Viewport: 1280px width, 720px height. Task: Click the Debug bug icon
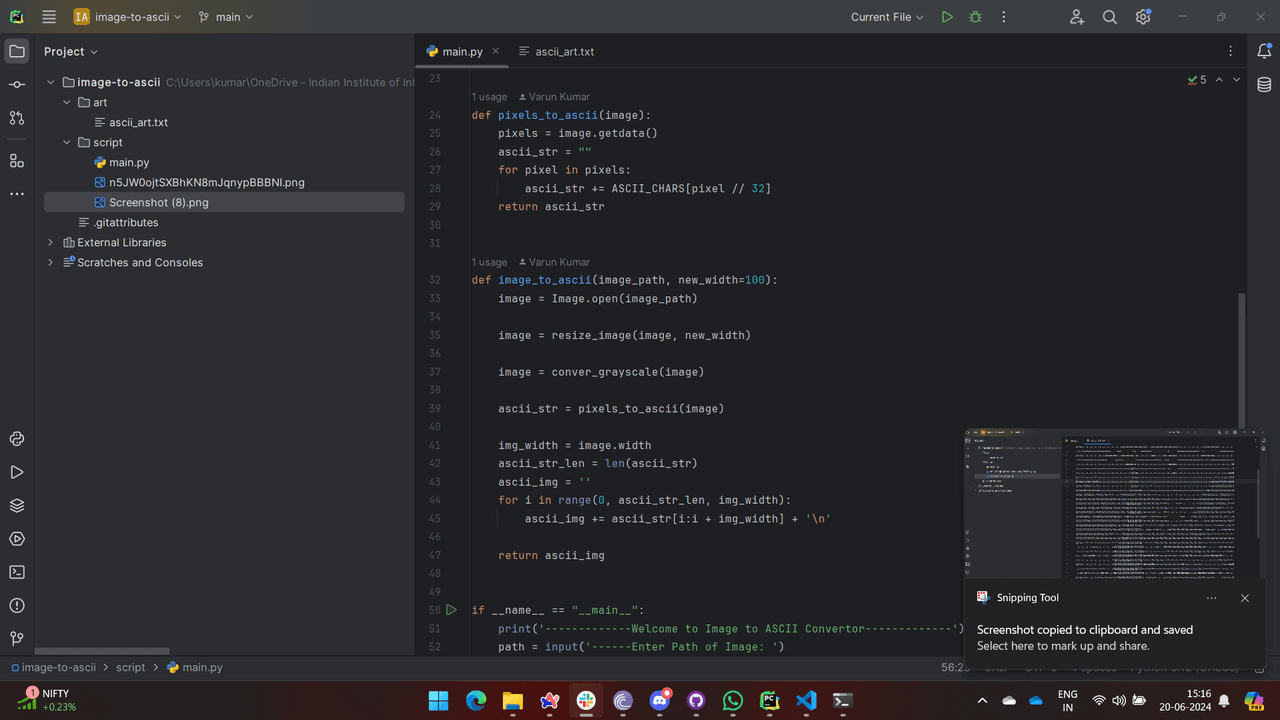pos(975,17)
